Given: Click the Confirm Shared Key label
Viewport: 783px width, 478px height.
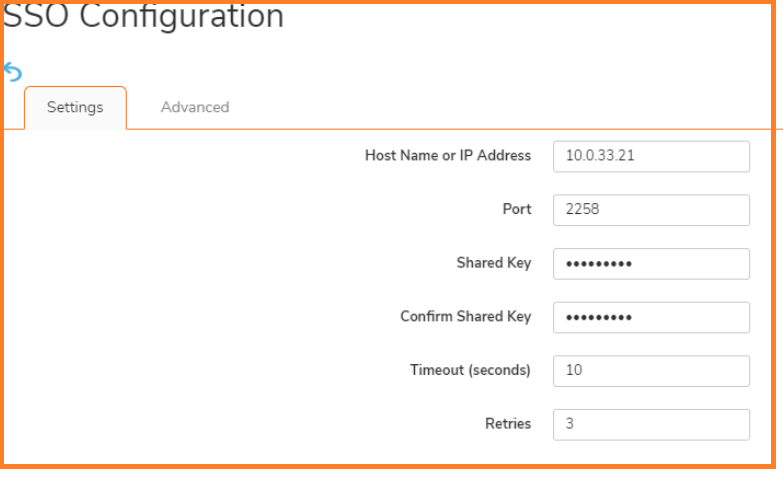Looking at the screenshot, I should point(466,316).
